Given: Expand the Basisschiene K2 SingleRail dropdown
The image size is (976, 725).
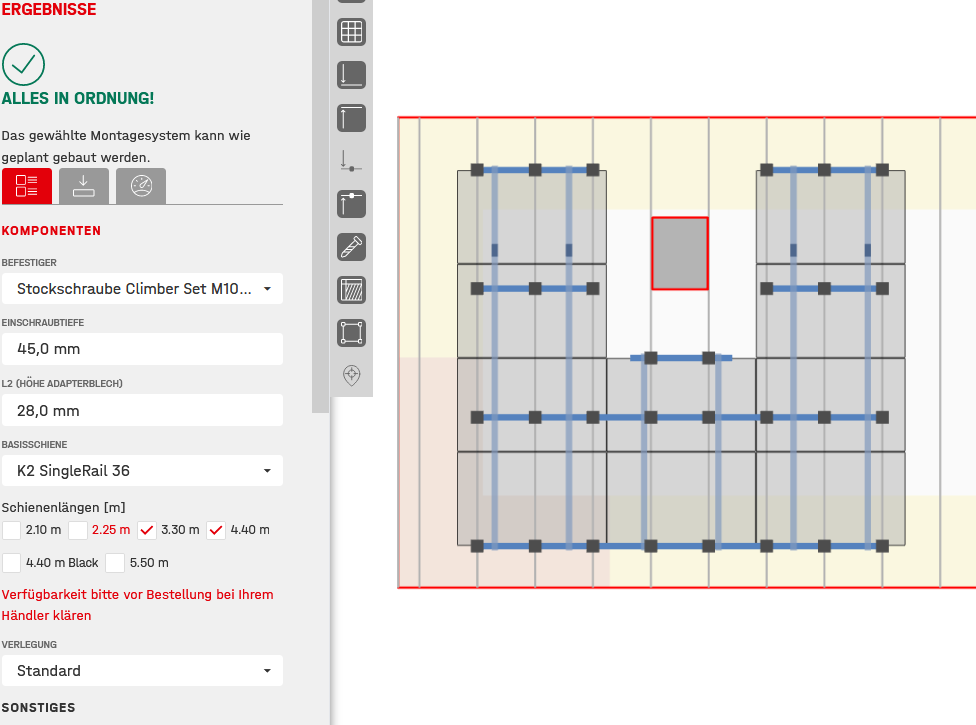Looking at the screenshot, I should point(142,470).
